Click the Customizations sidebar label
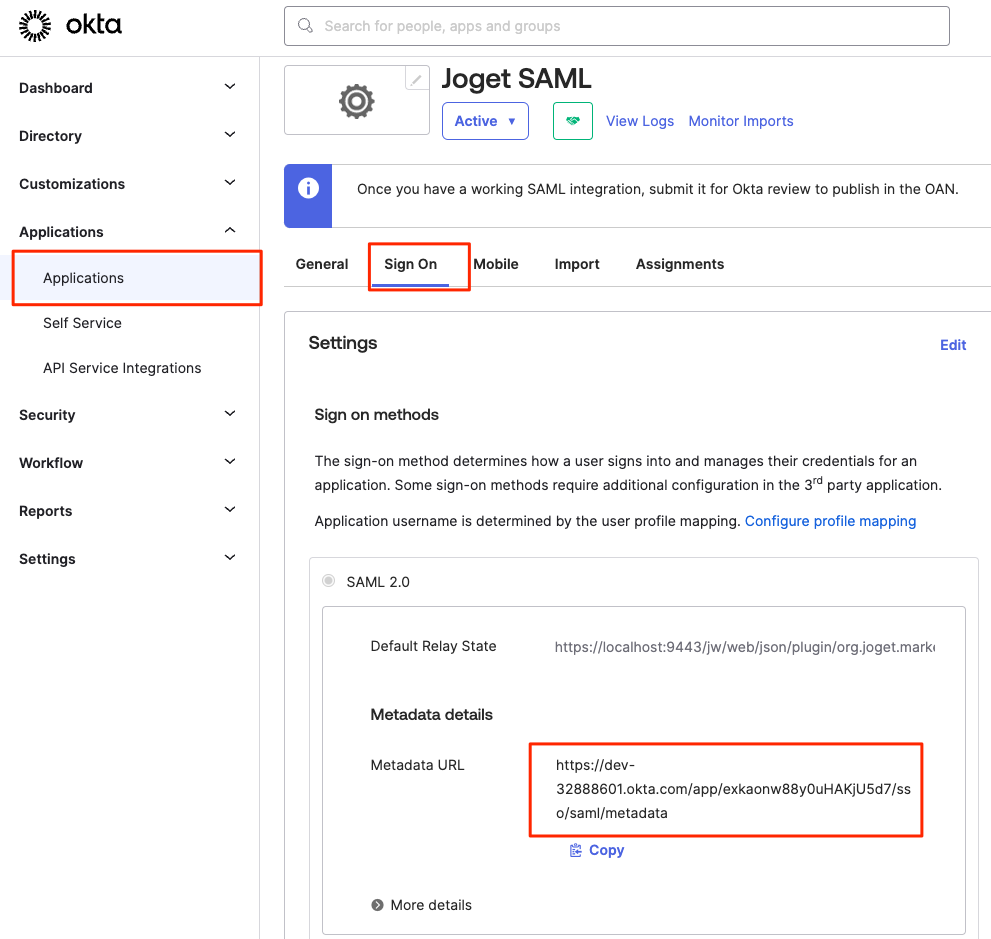991x939 pixels. [x=72, y=184]
